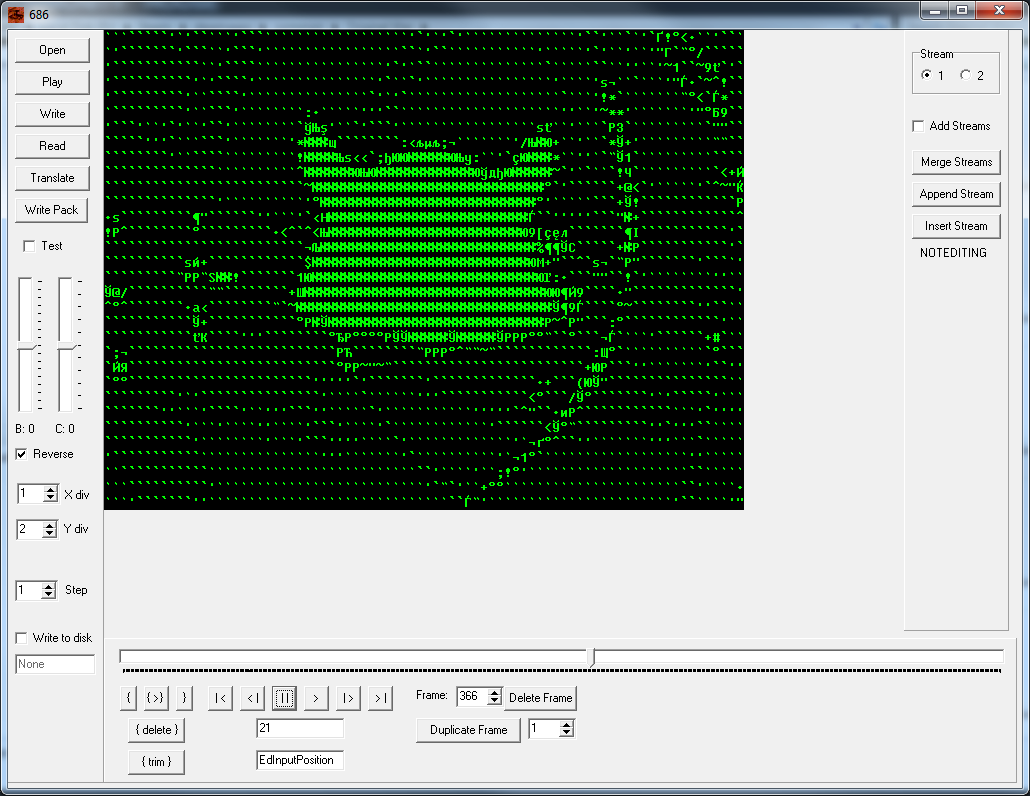This screenshot has width=1030, height=796.
Task: Click the Delete Frame button
Action: tap(540, 698)
